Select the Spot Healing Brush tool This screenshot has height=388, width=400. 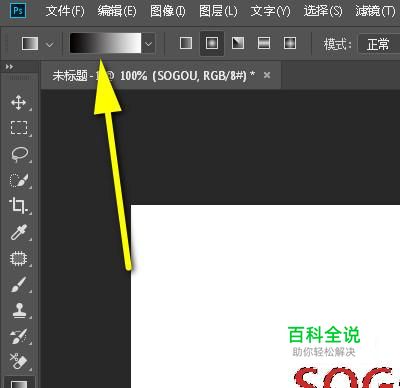click(19, 258)
